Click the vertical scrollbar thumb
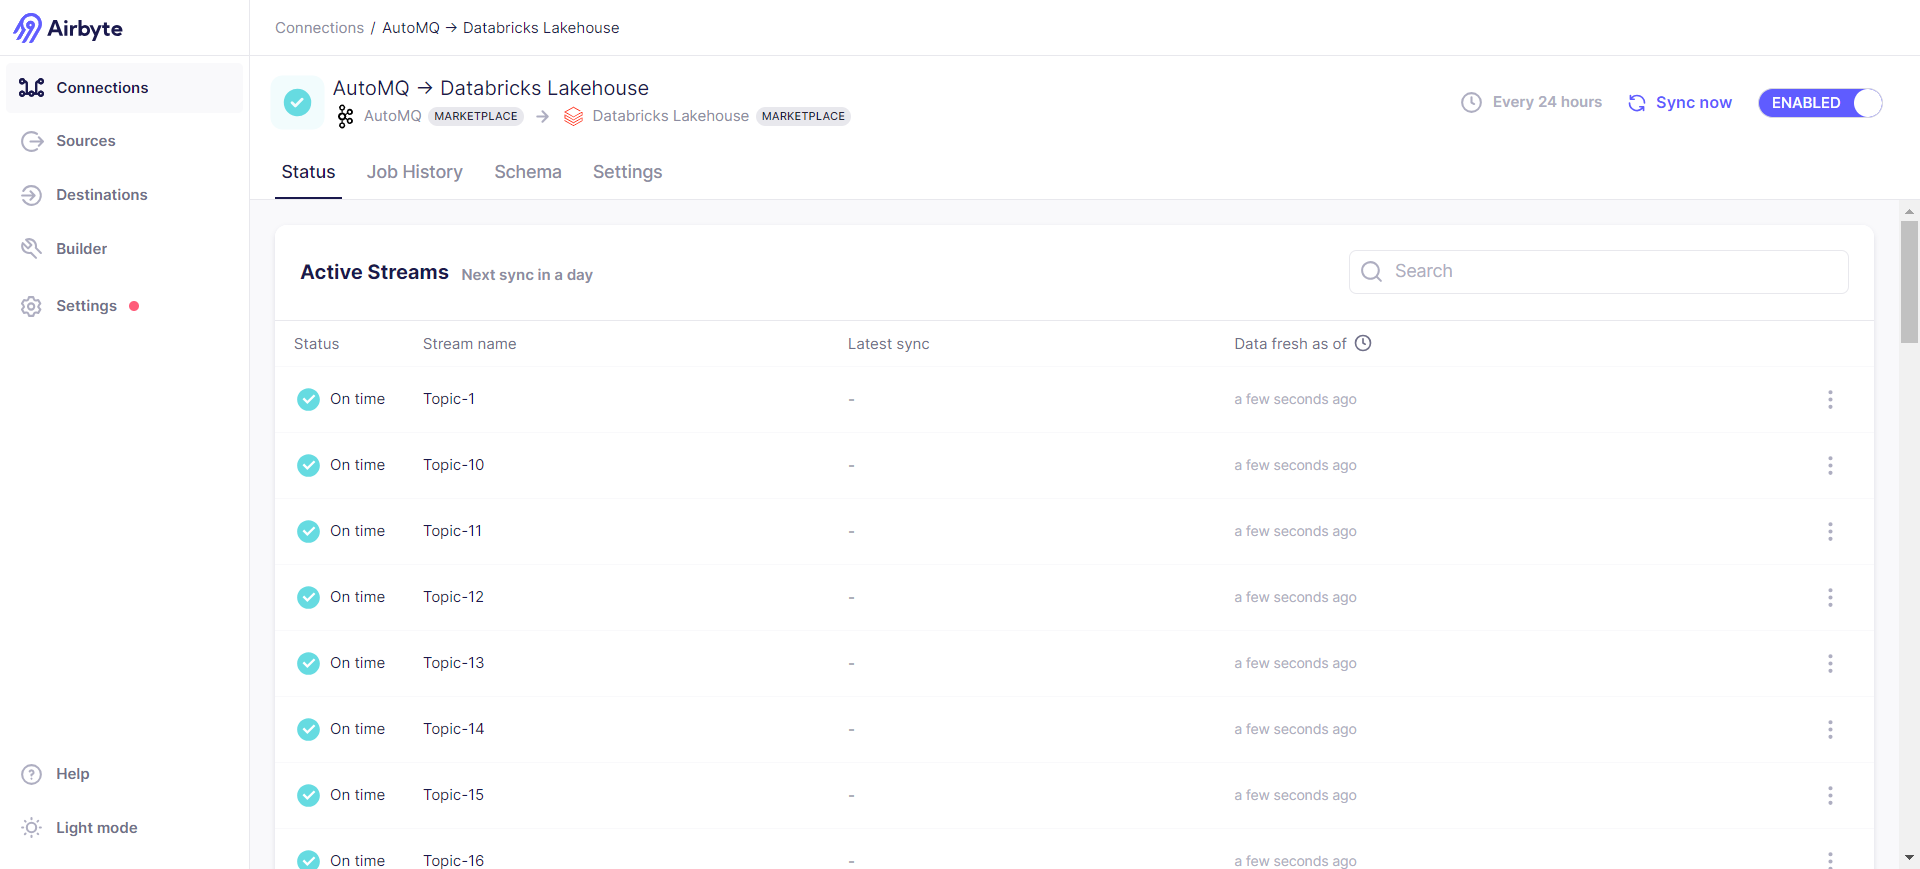Screen dimensions: 1920x869 (x=1909, y=282)
